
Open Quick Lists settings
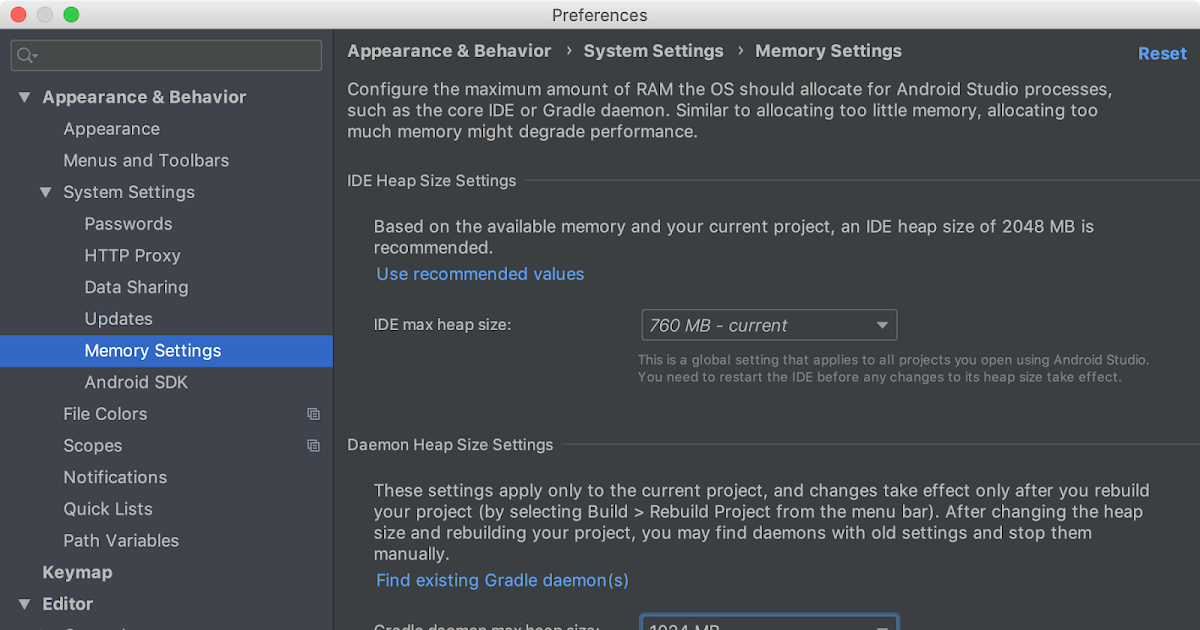click(x=107, y=509)
